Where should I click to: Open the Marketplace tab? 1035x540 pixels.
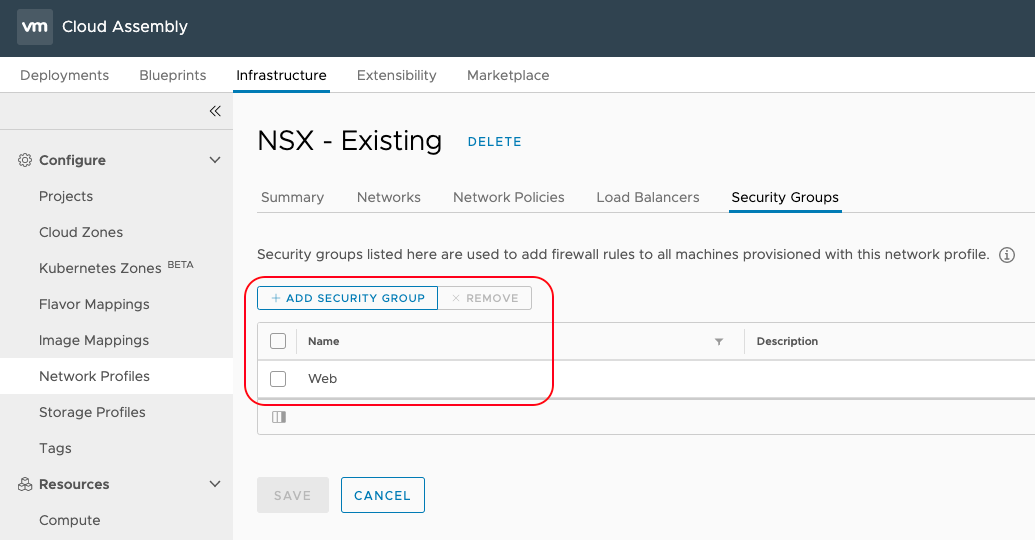click(x=508, y=75)
